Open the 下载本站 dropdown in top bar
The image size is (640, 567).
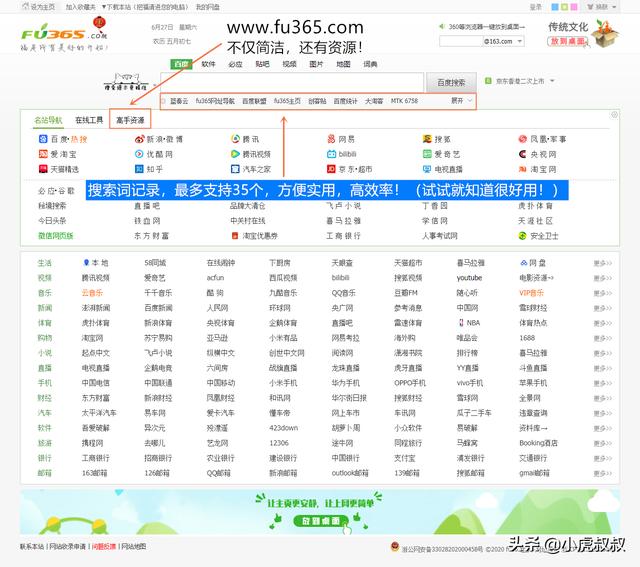tap(145, 7)
